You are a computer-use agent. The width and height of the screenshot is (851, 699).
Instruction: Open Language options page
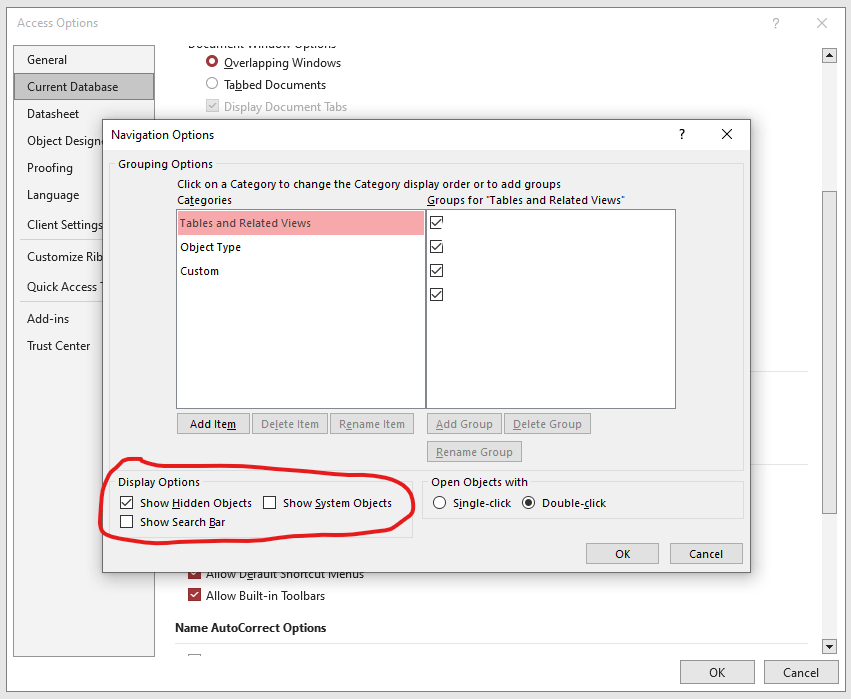pyautogui.click(x=59, y=195)
